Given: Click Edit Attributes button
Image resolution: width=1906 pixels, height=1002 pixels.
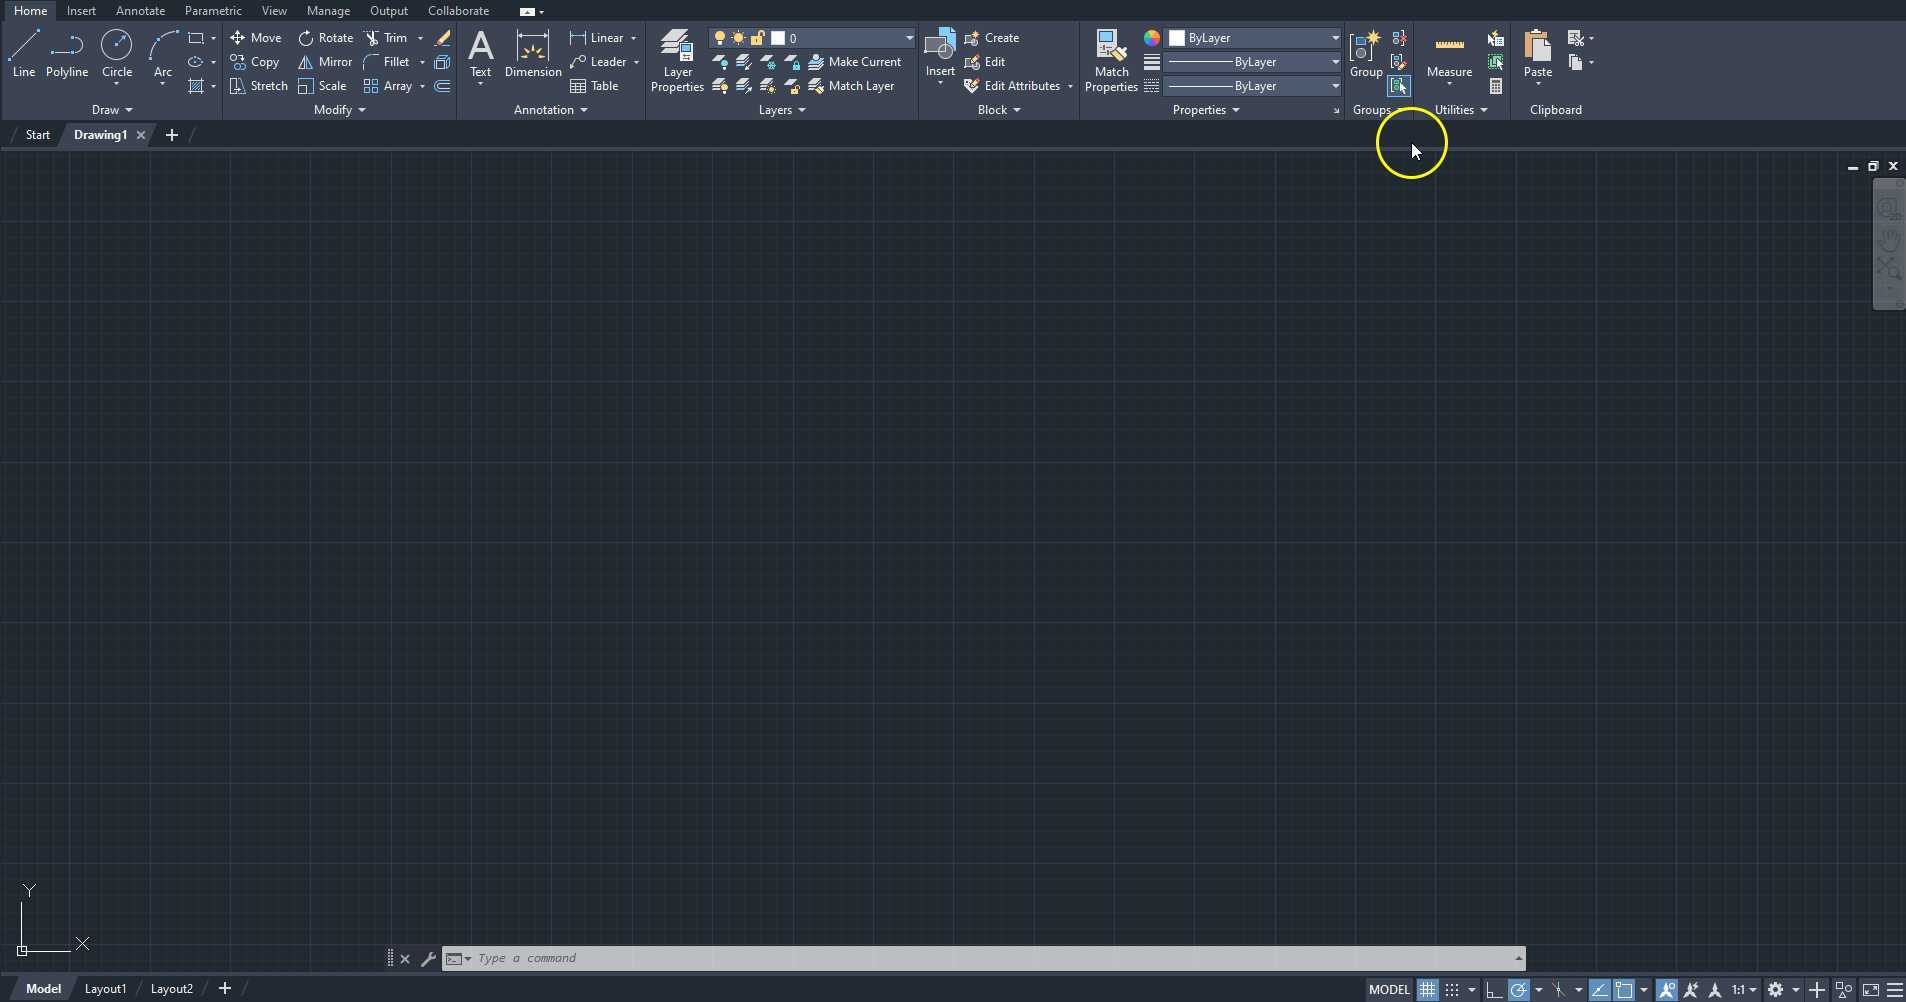Looking at the screenshot, I should click(x=1012, y=86).
